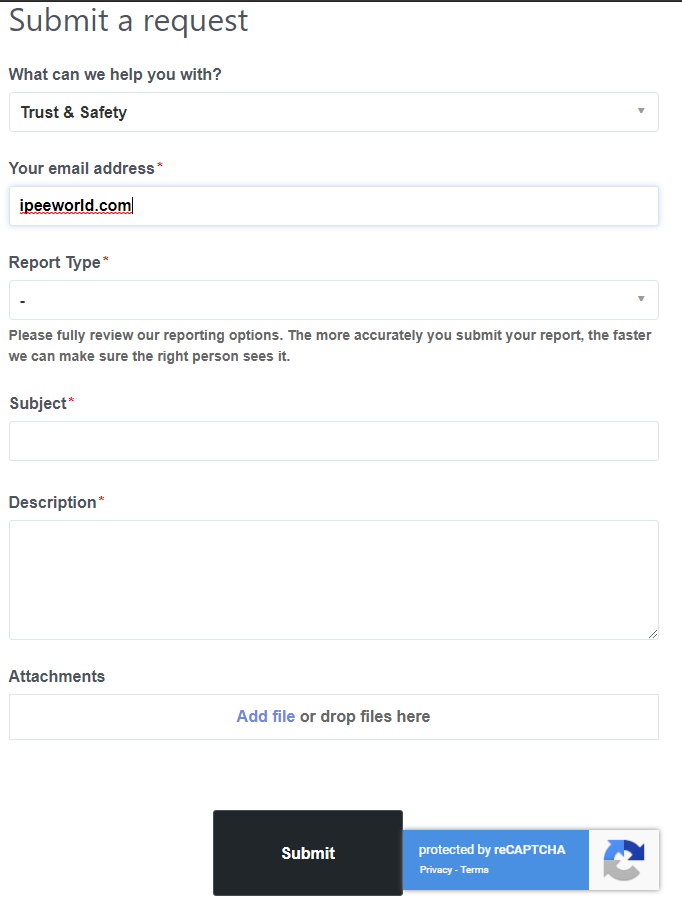Click the Report Type placeholder dash
This screenshot has height=922, width=682.
tap(22, 300)
